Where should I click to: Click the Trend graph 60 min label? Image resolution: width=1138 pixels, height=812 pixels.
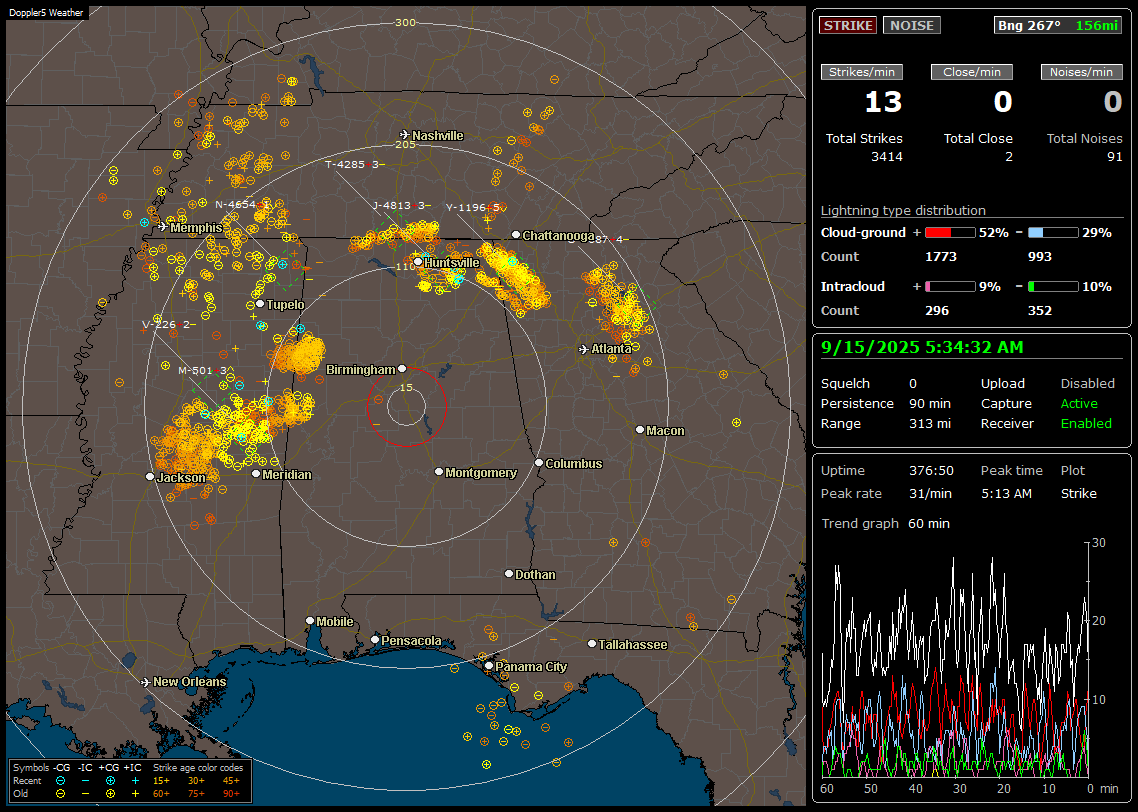point(885,524)
